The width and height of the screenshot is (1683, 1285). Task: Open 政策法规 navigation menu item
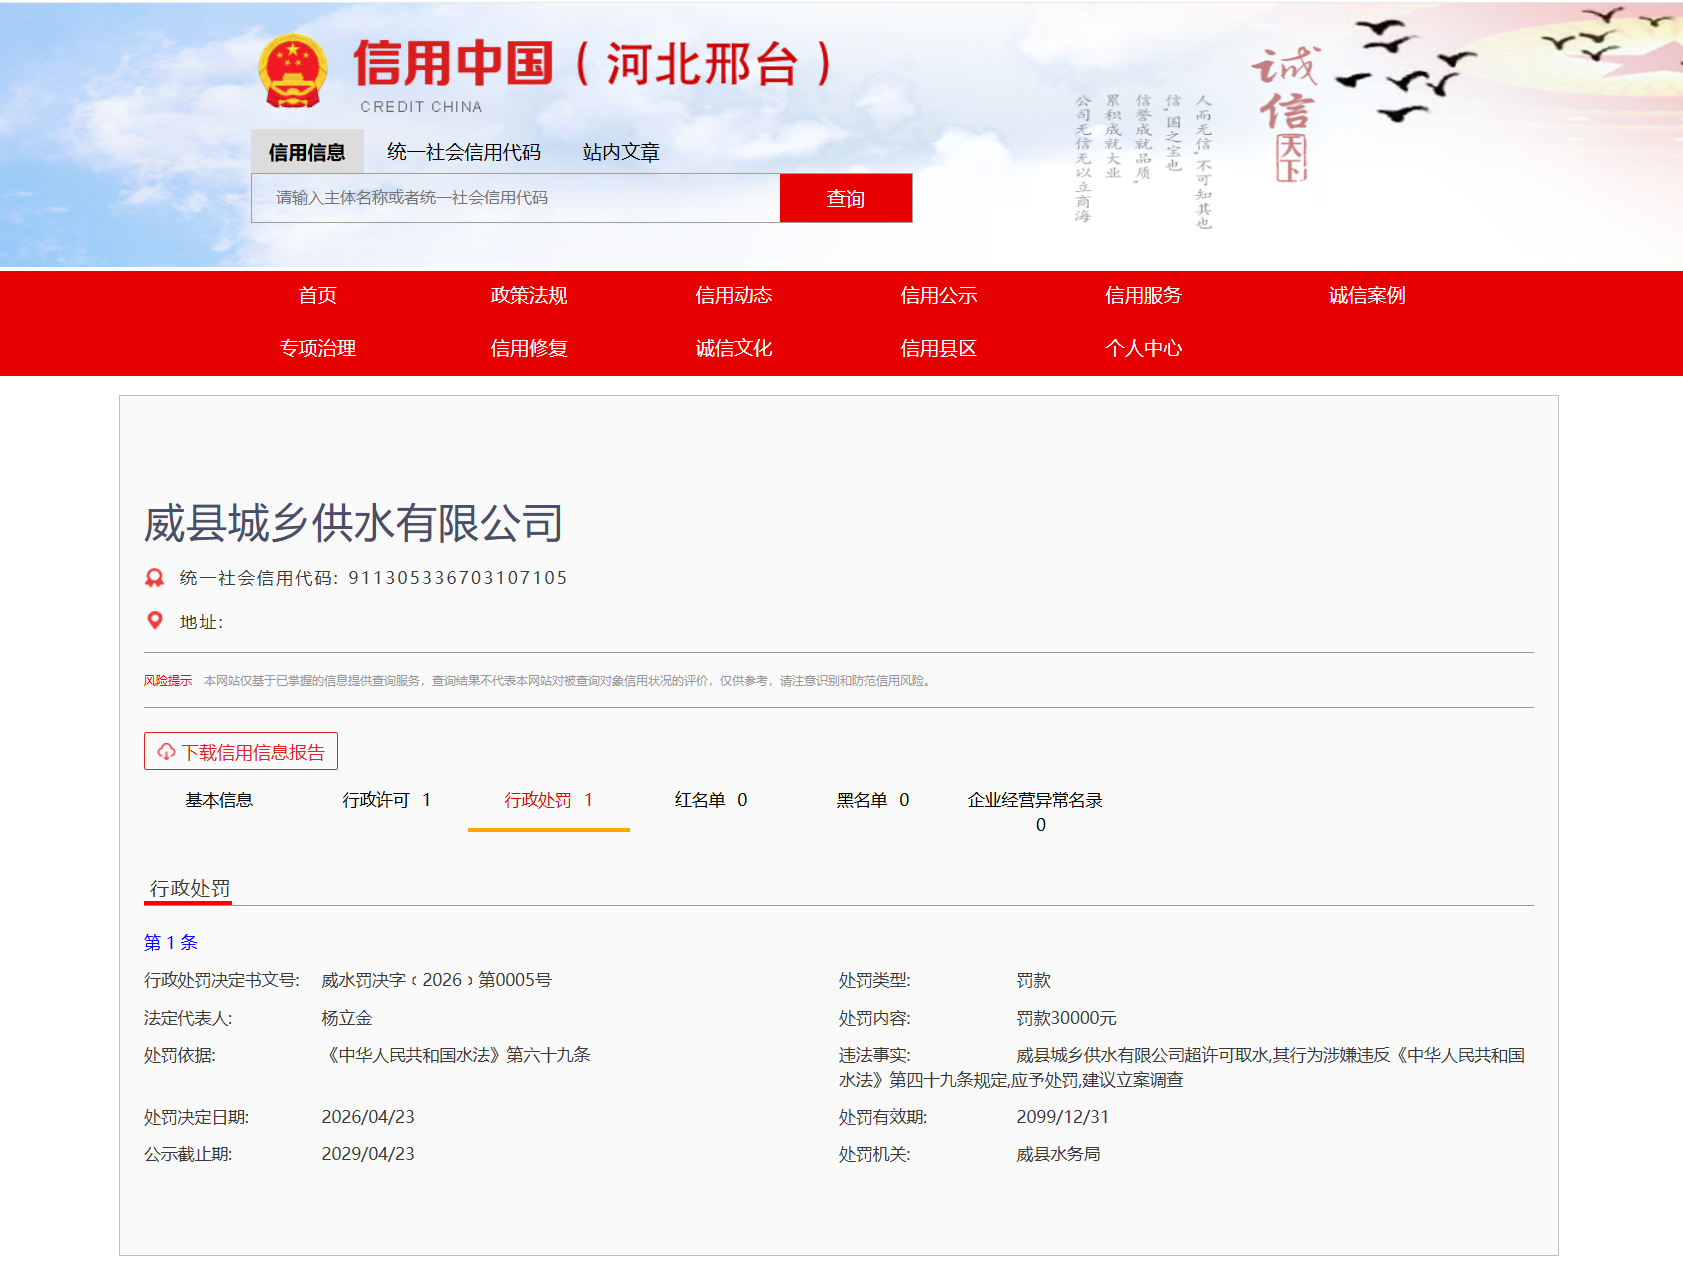click(x=528, y=295)
